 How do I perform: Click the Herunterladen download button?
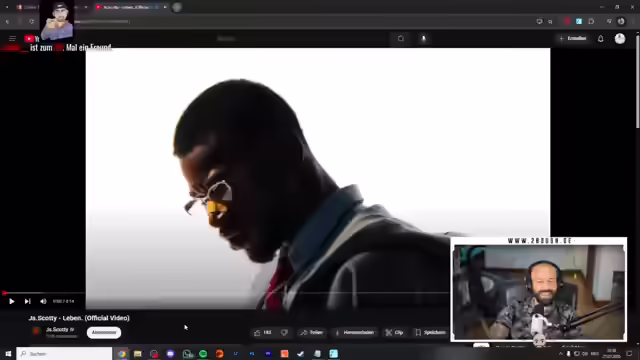pyautogui.click(x=355, y=333)
